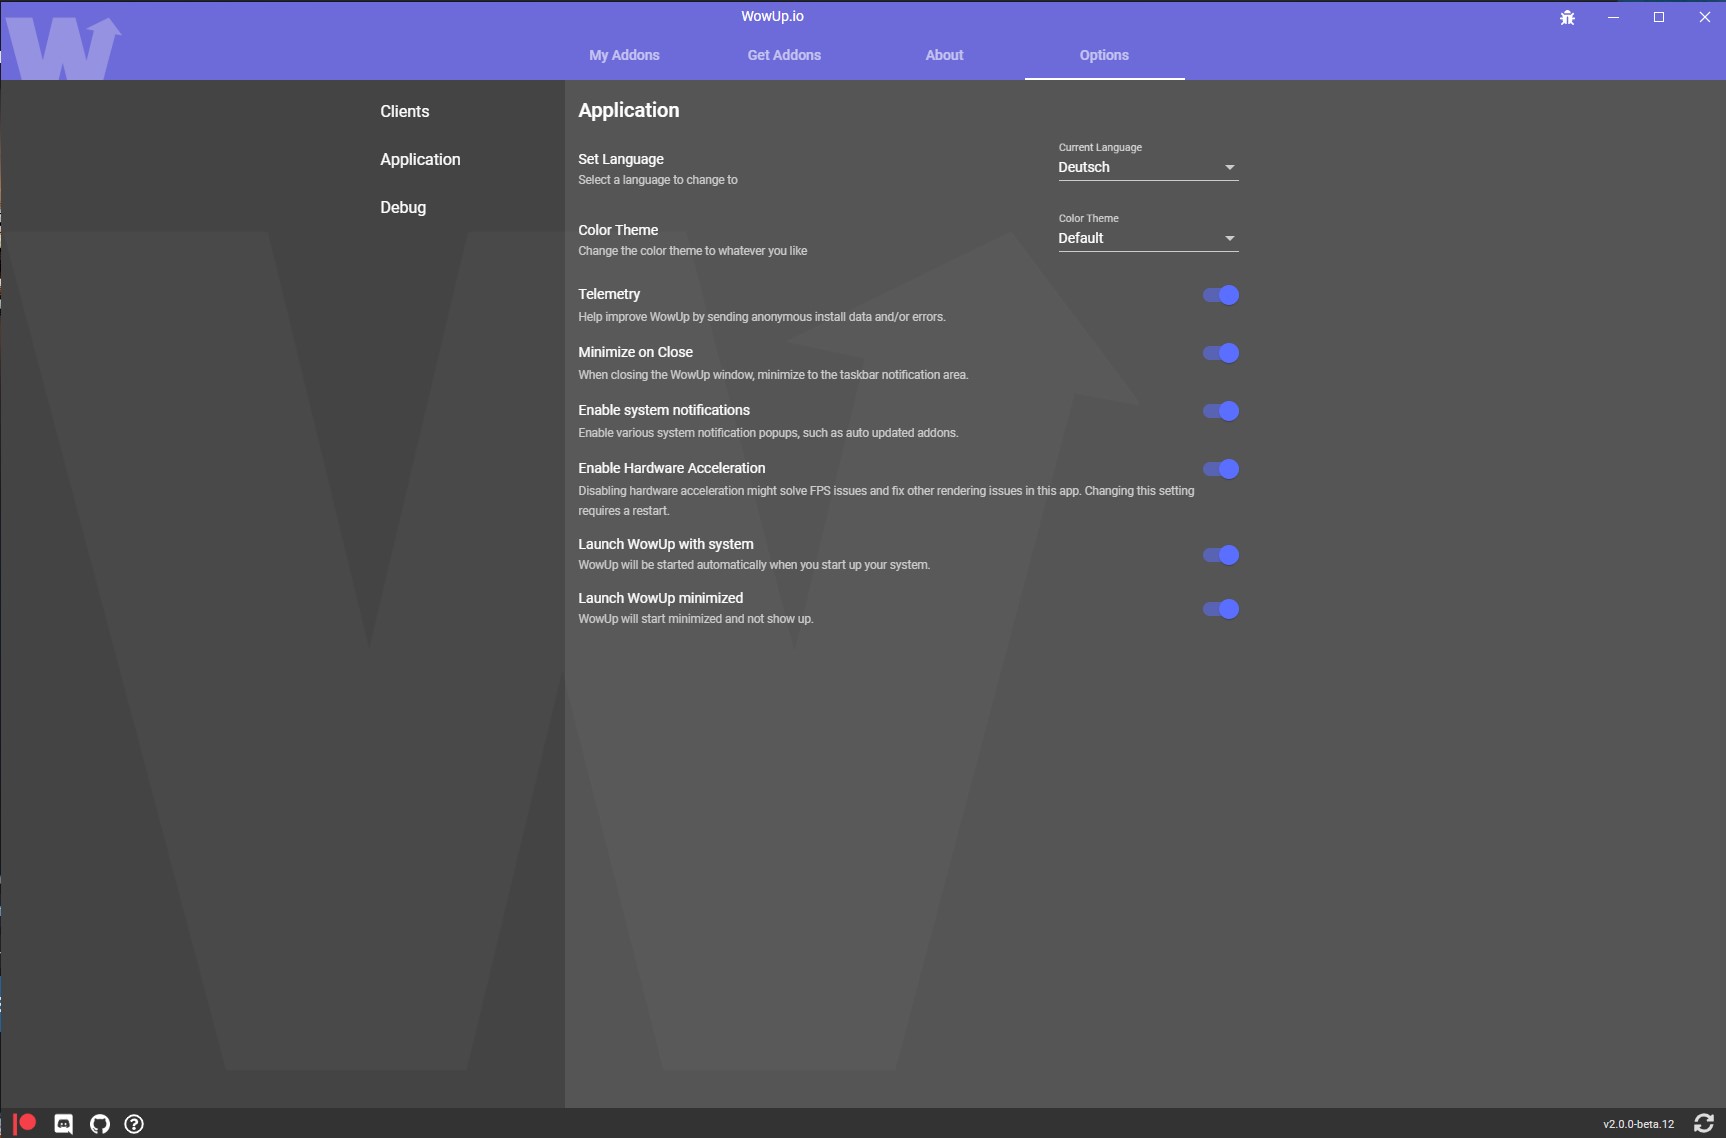Screen dimensions: 1726x1138
Task: Click the update refresh icon in status bar
Action: (1706, 1122)
